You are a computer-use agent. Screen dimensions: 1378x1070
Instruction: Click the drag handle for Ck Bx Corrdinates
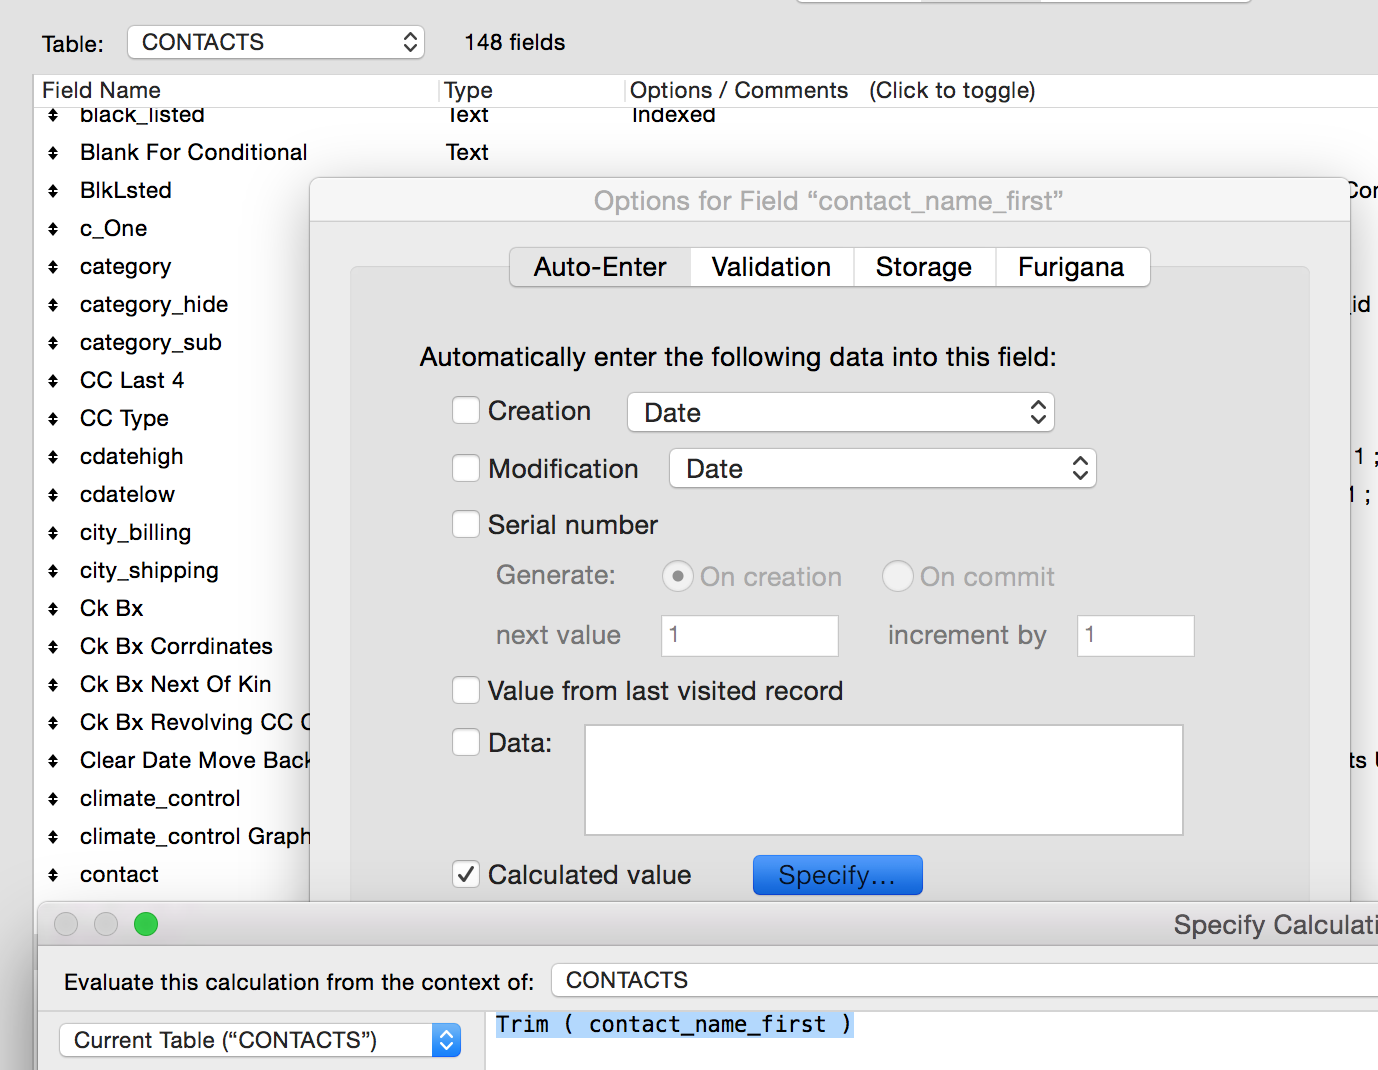click(x=53, y=647)
